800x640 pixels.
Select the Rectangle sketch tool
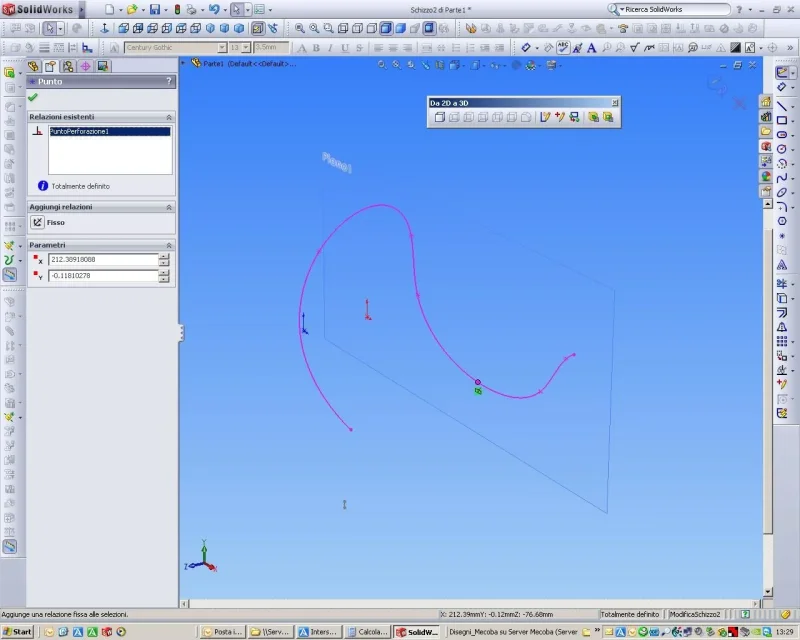(781, 120)
